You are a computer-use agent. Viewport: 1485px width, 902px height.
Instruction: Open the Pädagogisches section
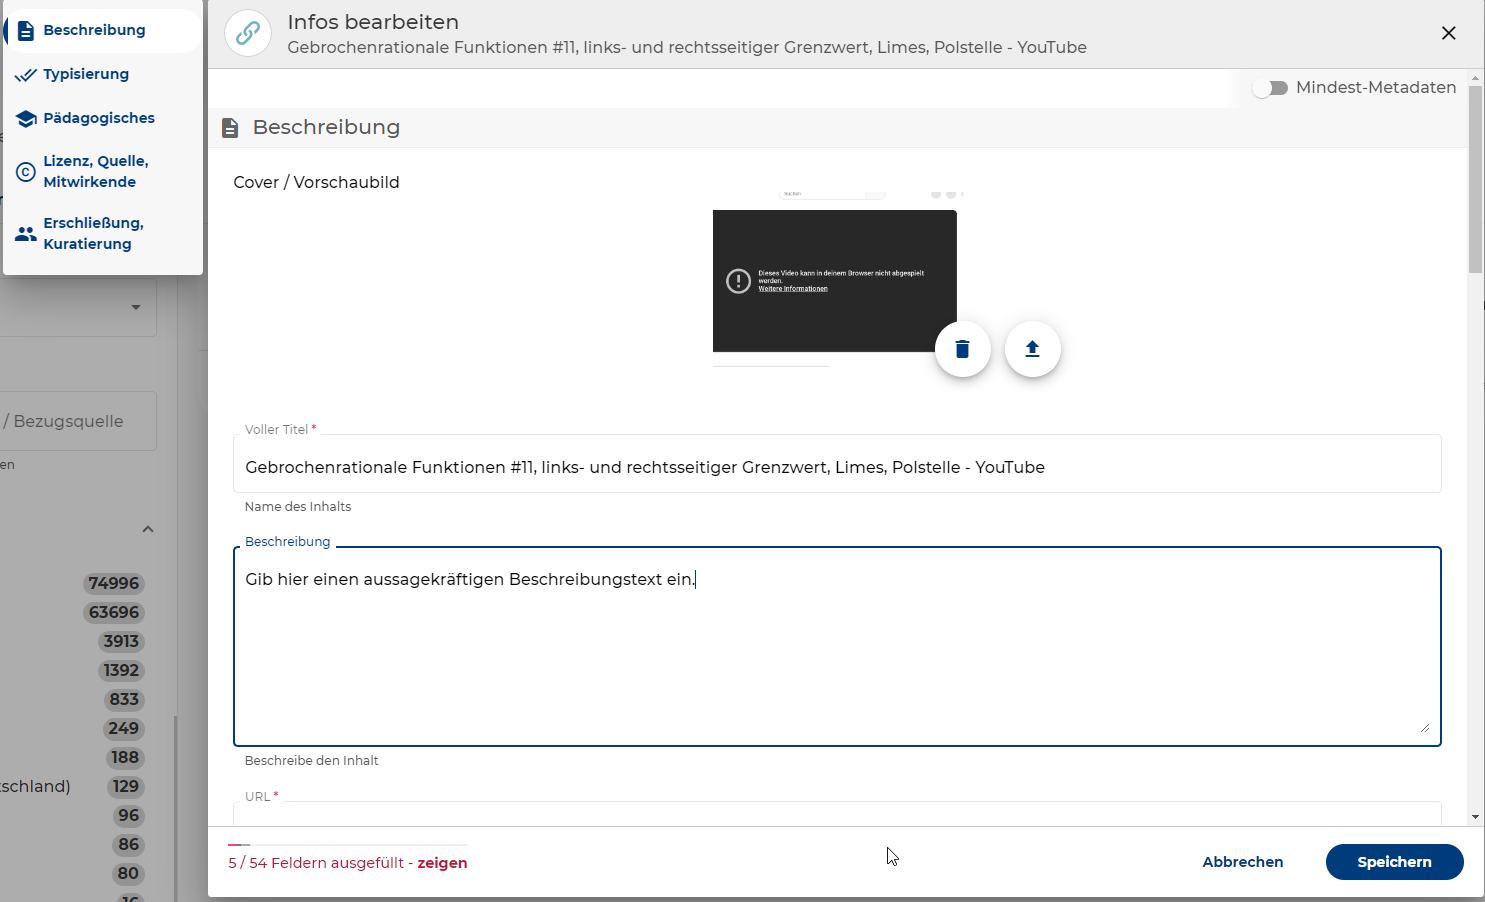[x=99, y=118]
